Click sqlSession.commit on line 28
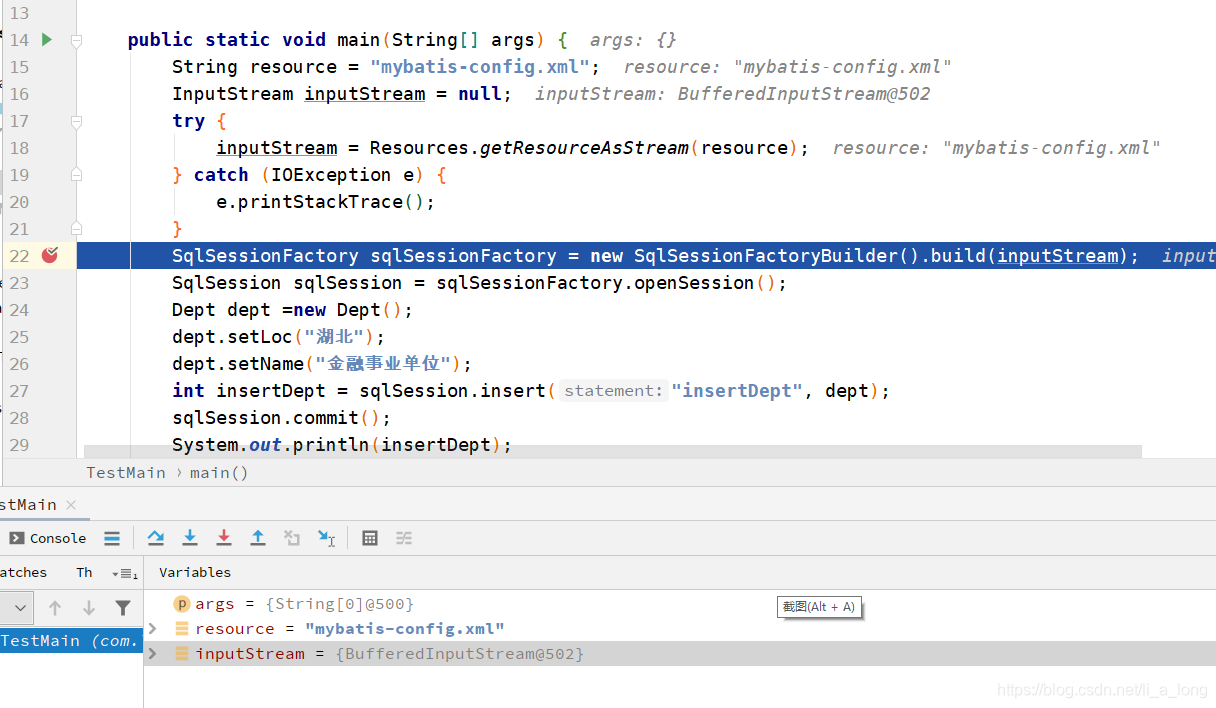Screen dimensions: 1216x708 click(x=265, y=418)
